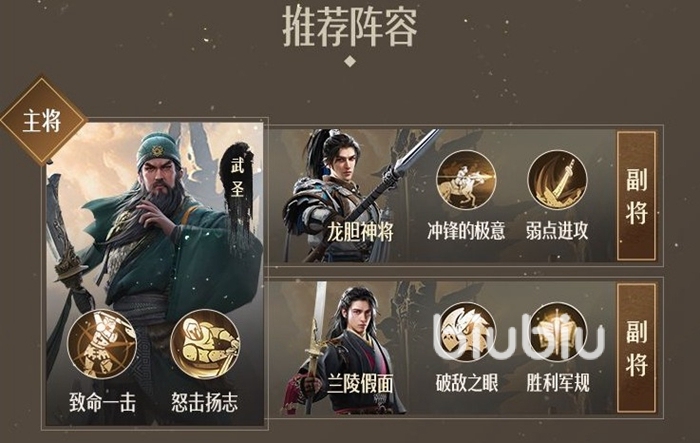700x443 pixels.
Task: Click the lower 副将 tab label
Action: (x=637, y=347)
